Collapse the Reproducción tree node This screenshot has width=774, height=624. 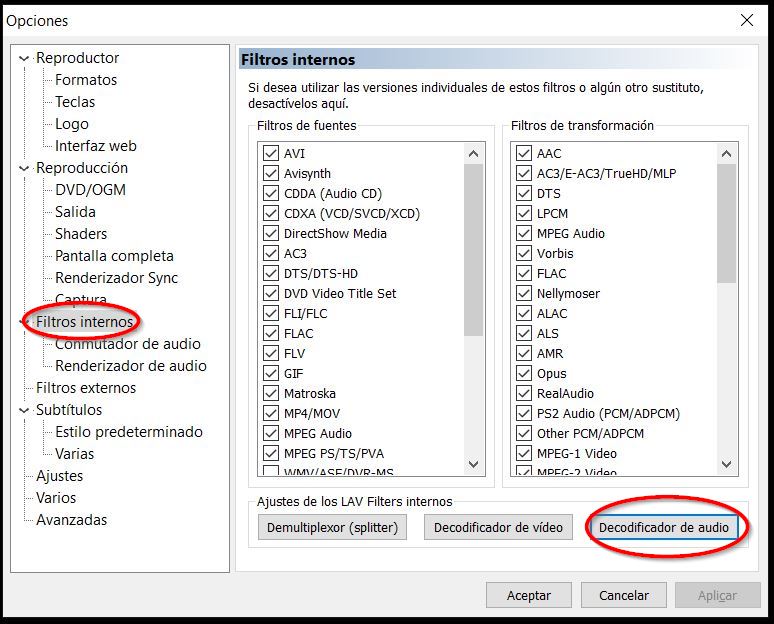tap(23, 168)
